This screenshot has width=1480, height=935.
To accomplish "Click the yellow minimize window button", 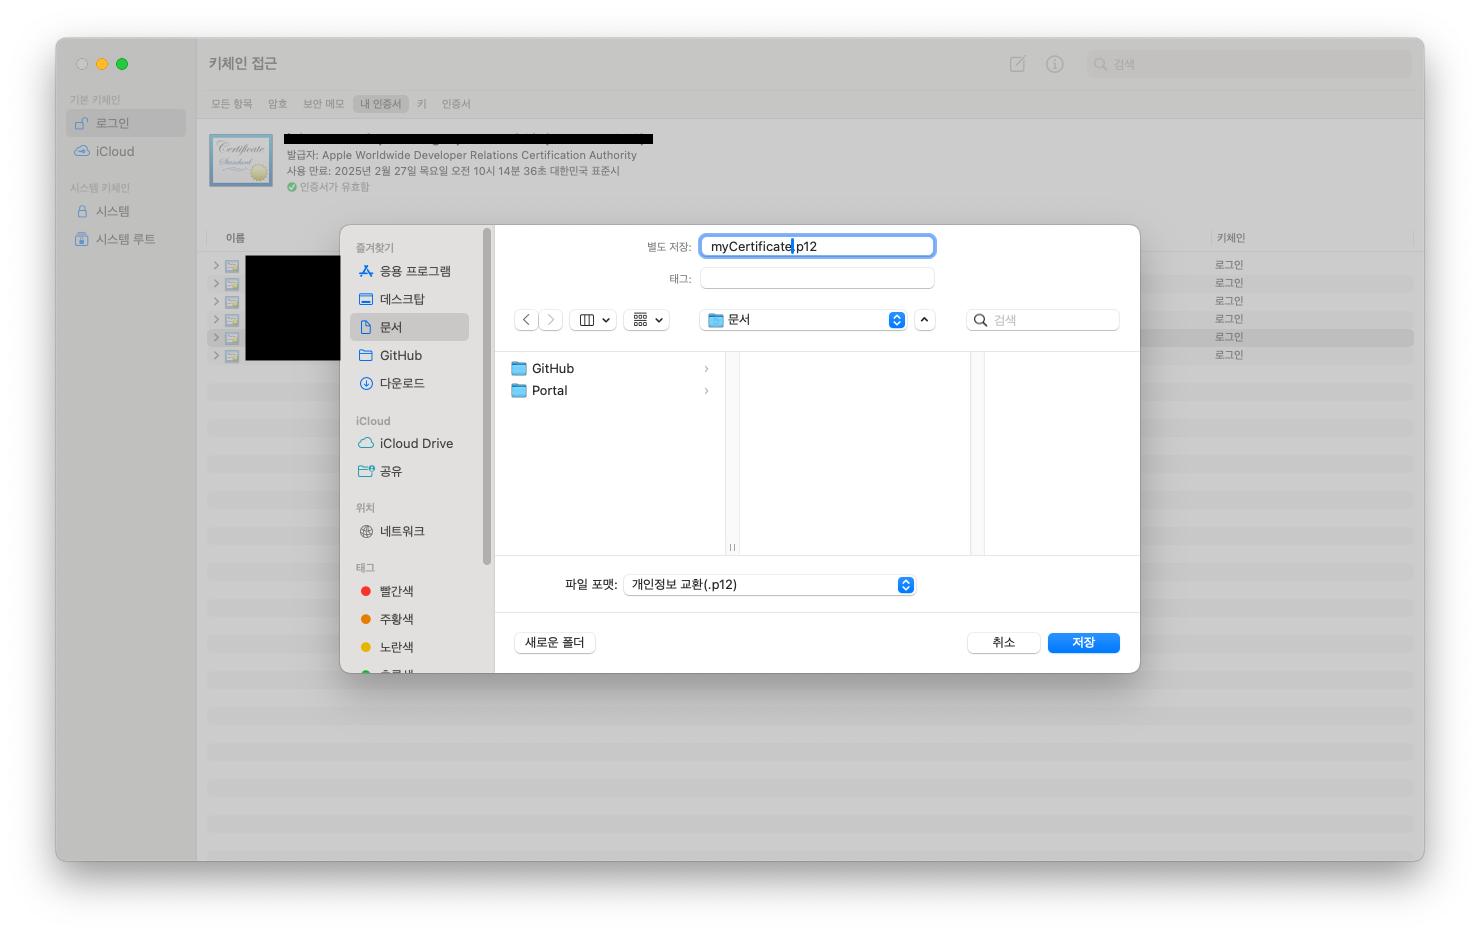I will (102, 64).
